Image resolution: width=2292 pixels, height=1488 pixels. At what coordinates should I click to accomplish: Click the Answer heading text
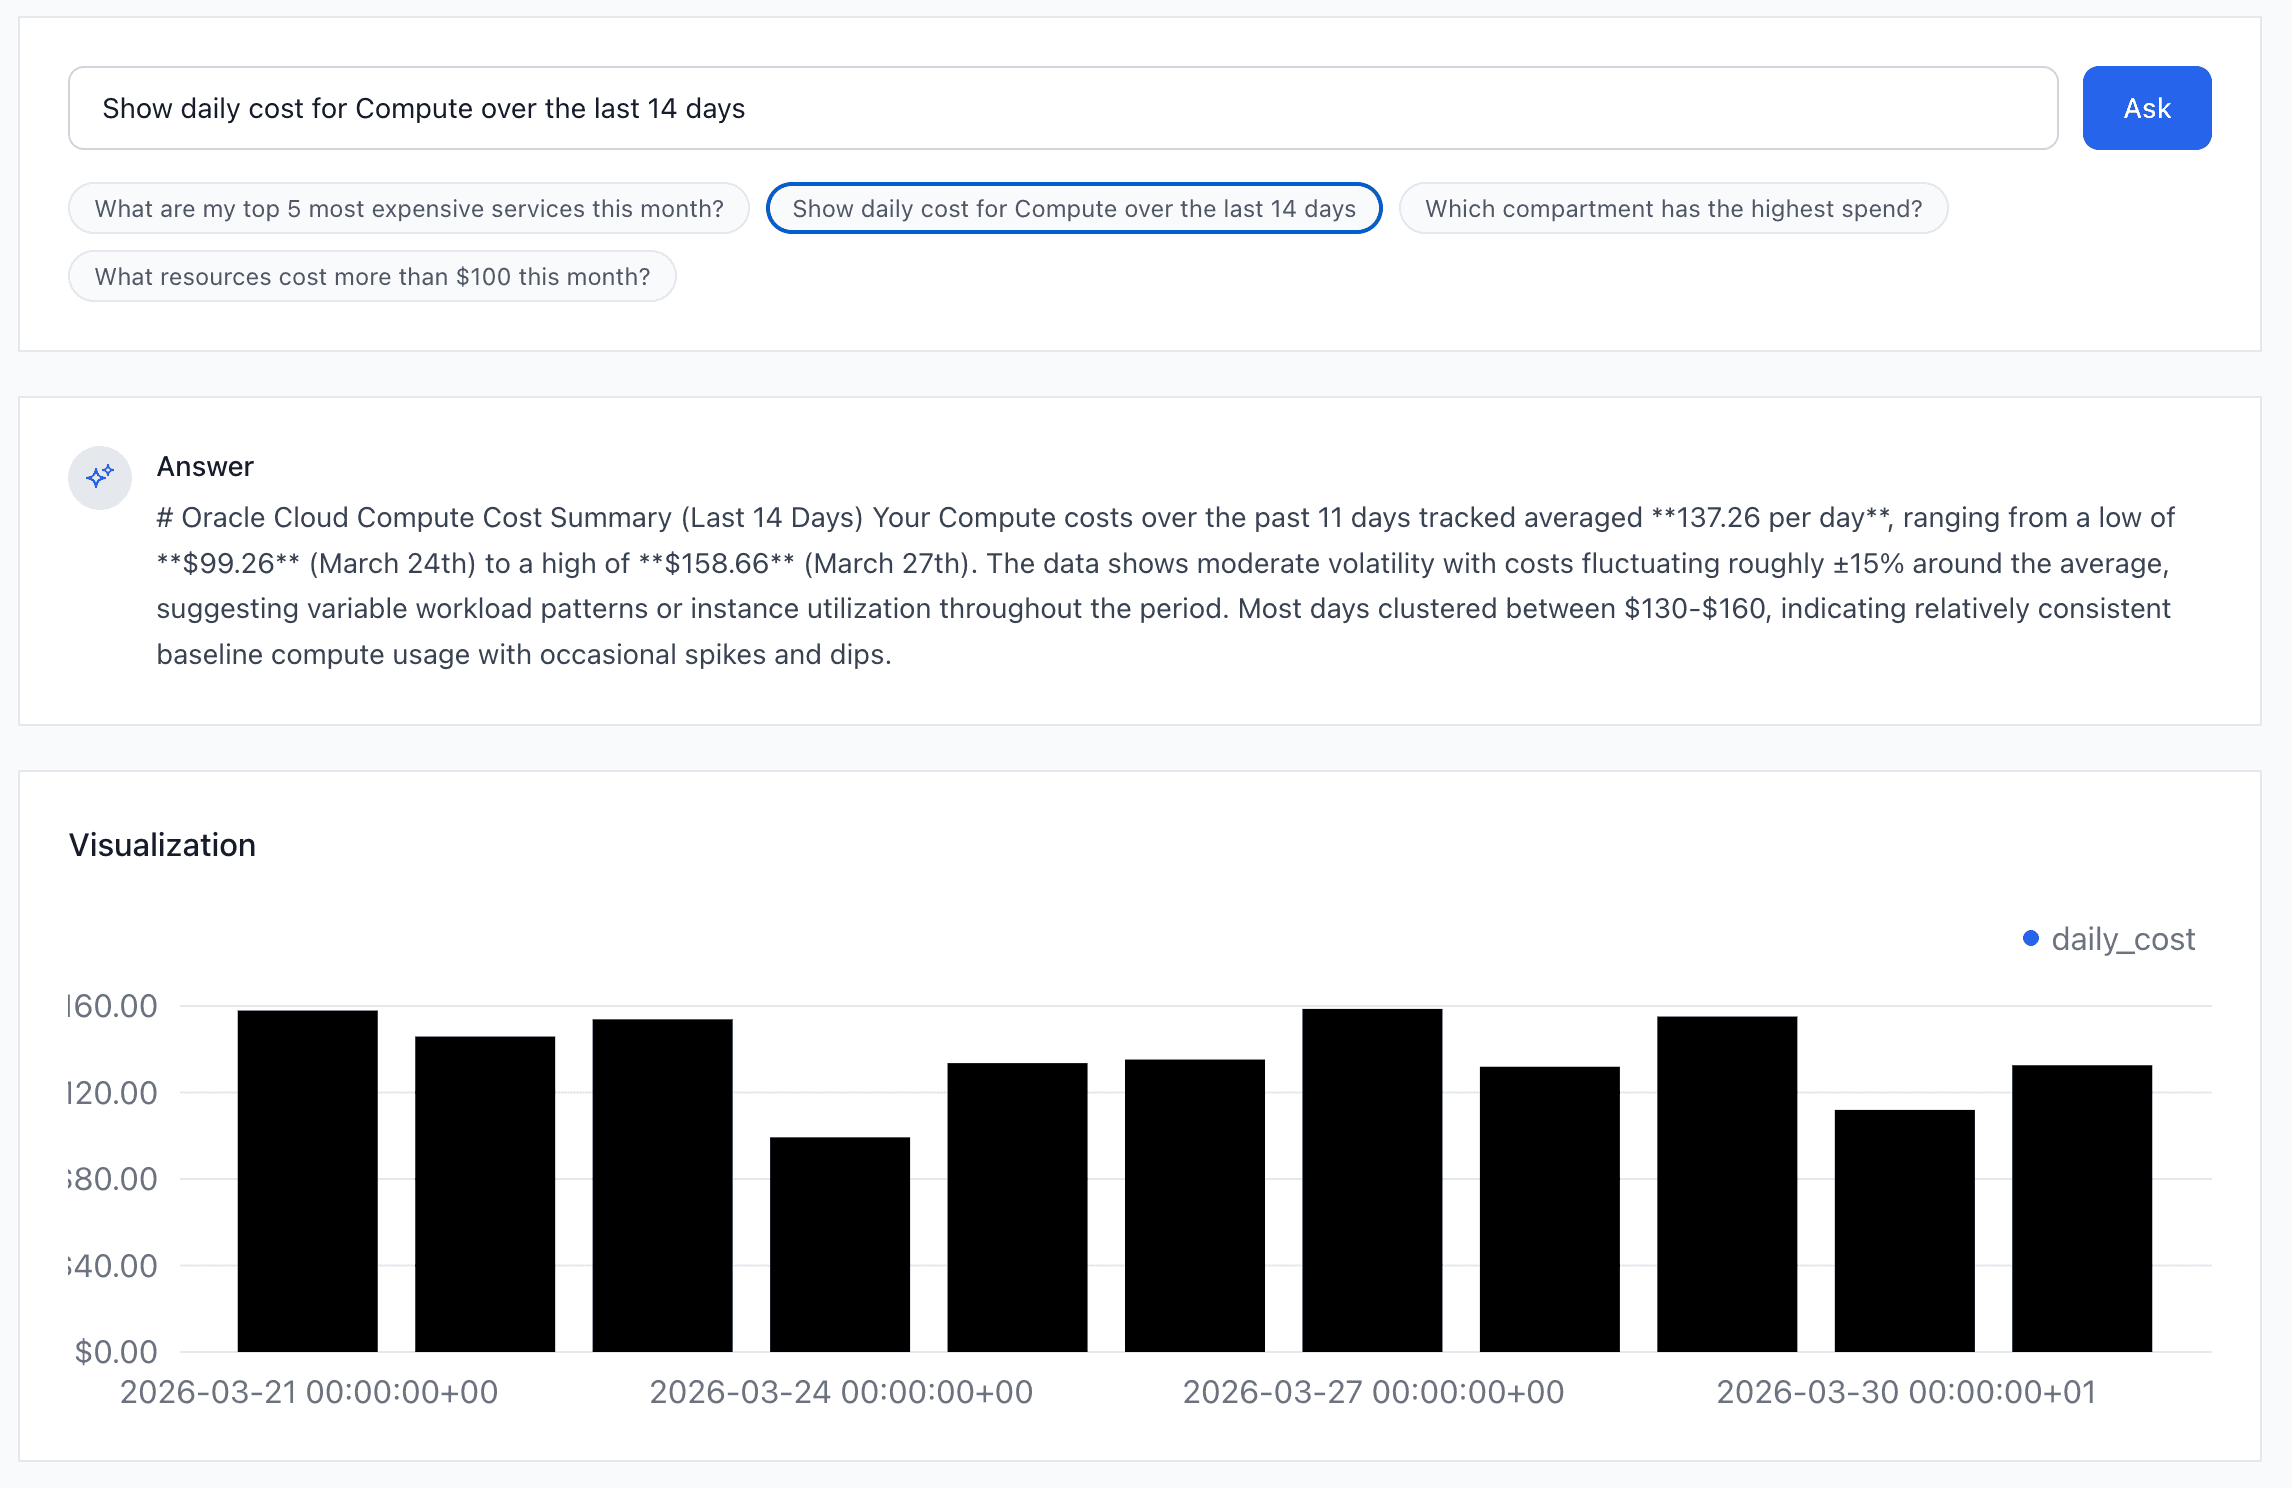pos(204,465)
